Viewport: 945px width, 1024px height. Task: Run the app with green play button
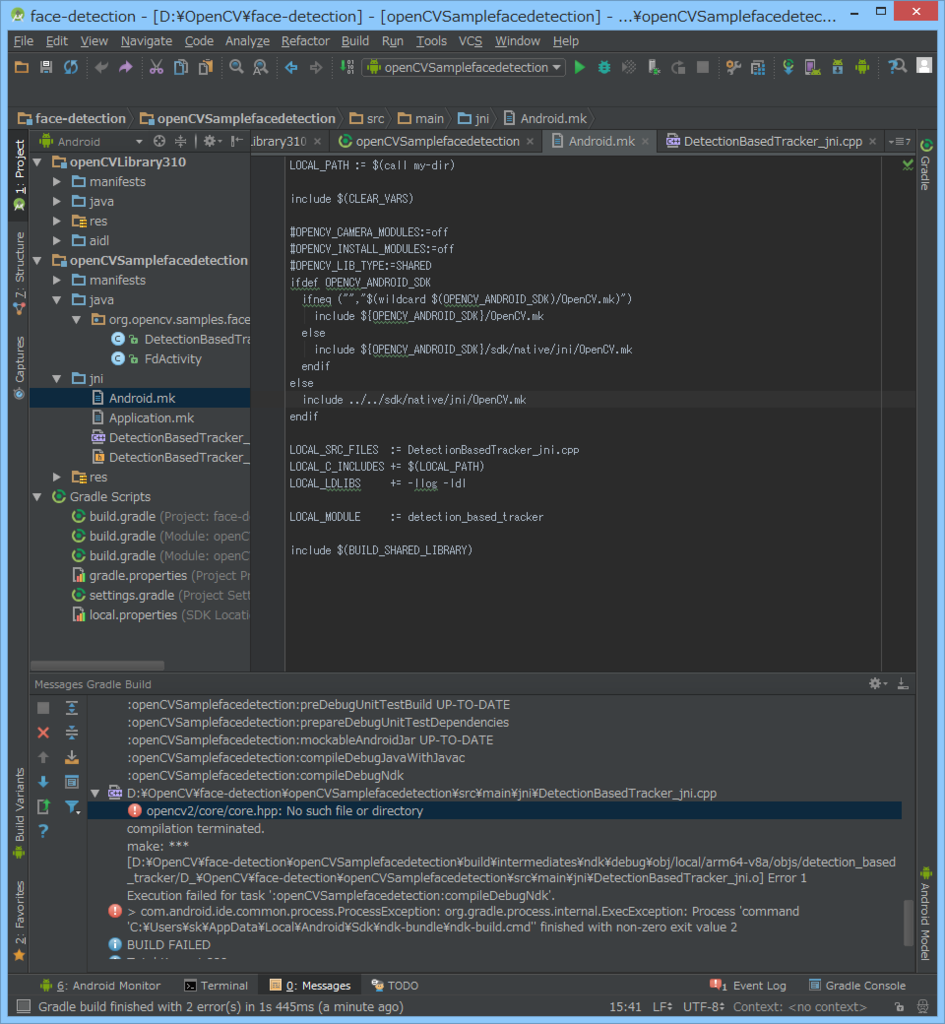point(579,67)
